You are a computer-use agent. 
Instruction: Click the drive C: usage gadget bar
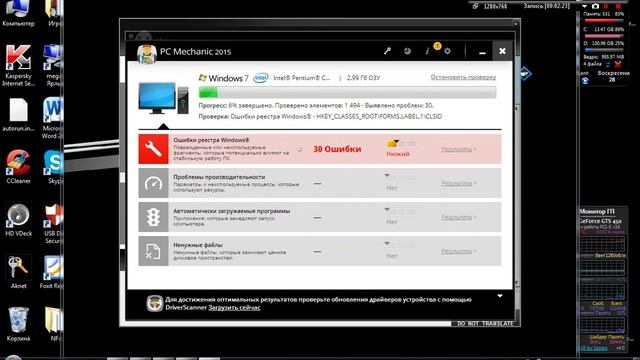click(x=603, y=36)
